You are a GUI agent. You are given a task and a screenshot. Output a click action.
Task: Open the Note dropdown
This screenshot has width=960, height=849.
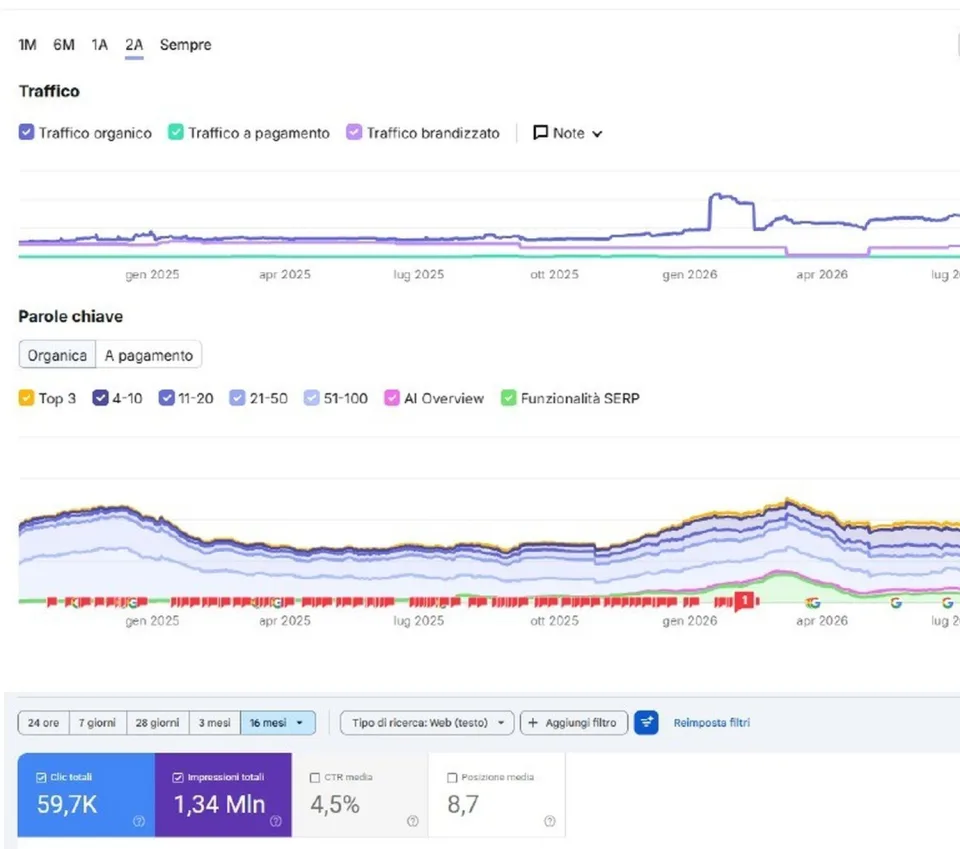[x=568, y=133]
